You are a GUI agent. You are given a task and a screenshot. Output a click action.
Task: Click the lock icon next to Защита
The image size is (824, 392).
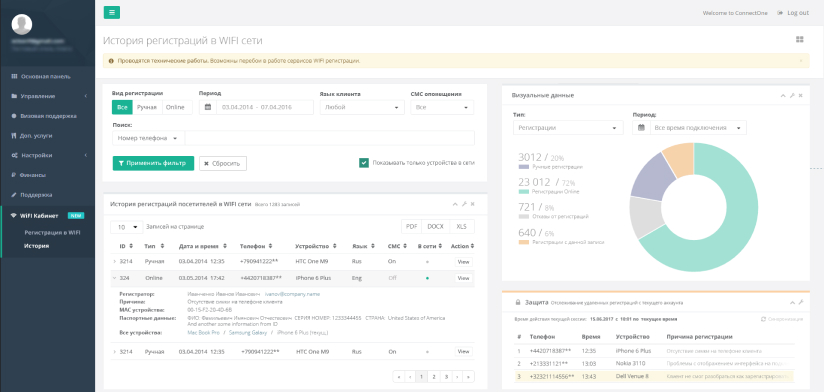coord(518,303)
